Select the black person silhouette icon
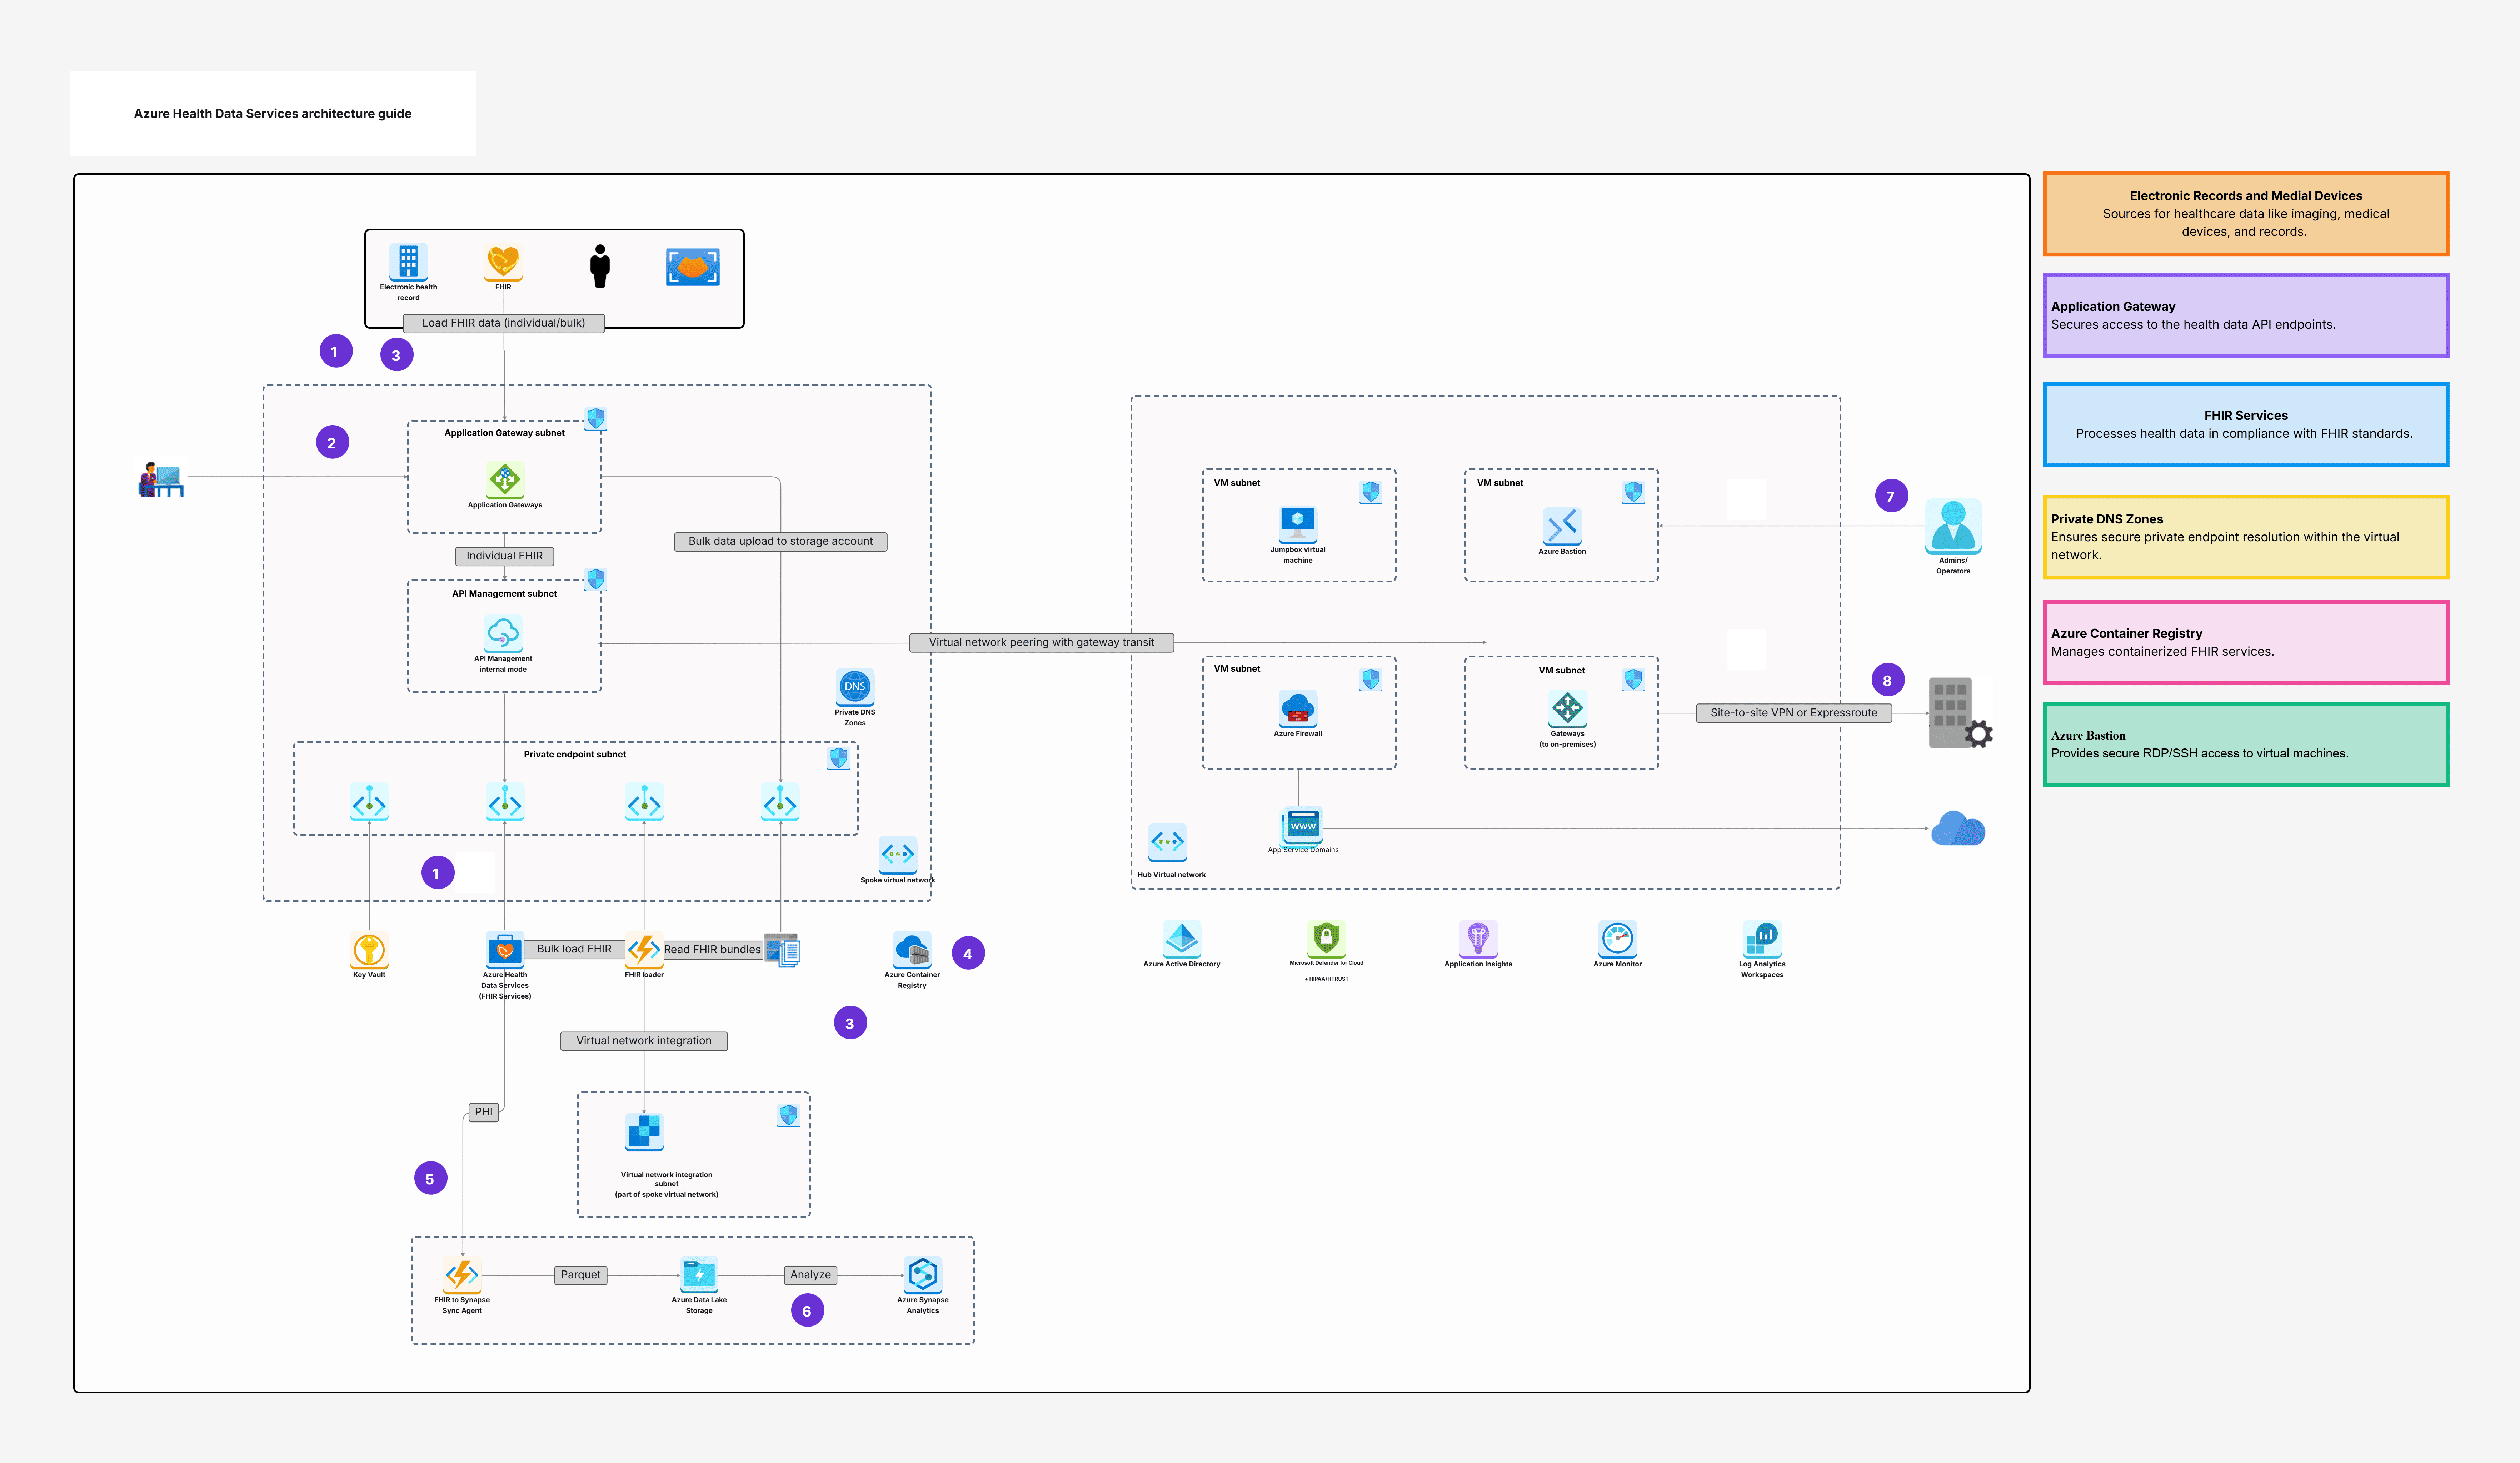 tap(600, 266)
